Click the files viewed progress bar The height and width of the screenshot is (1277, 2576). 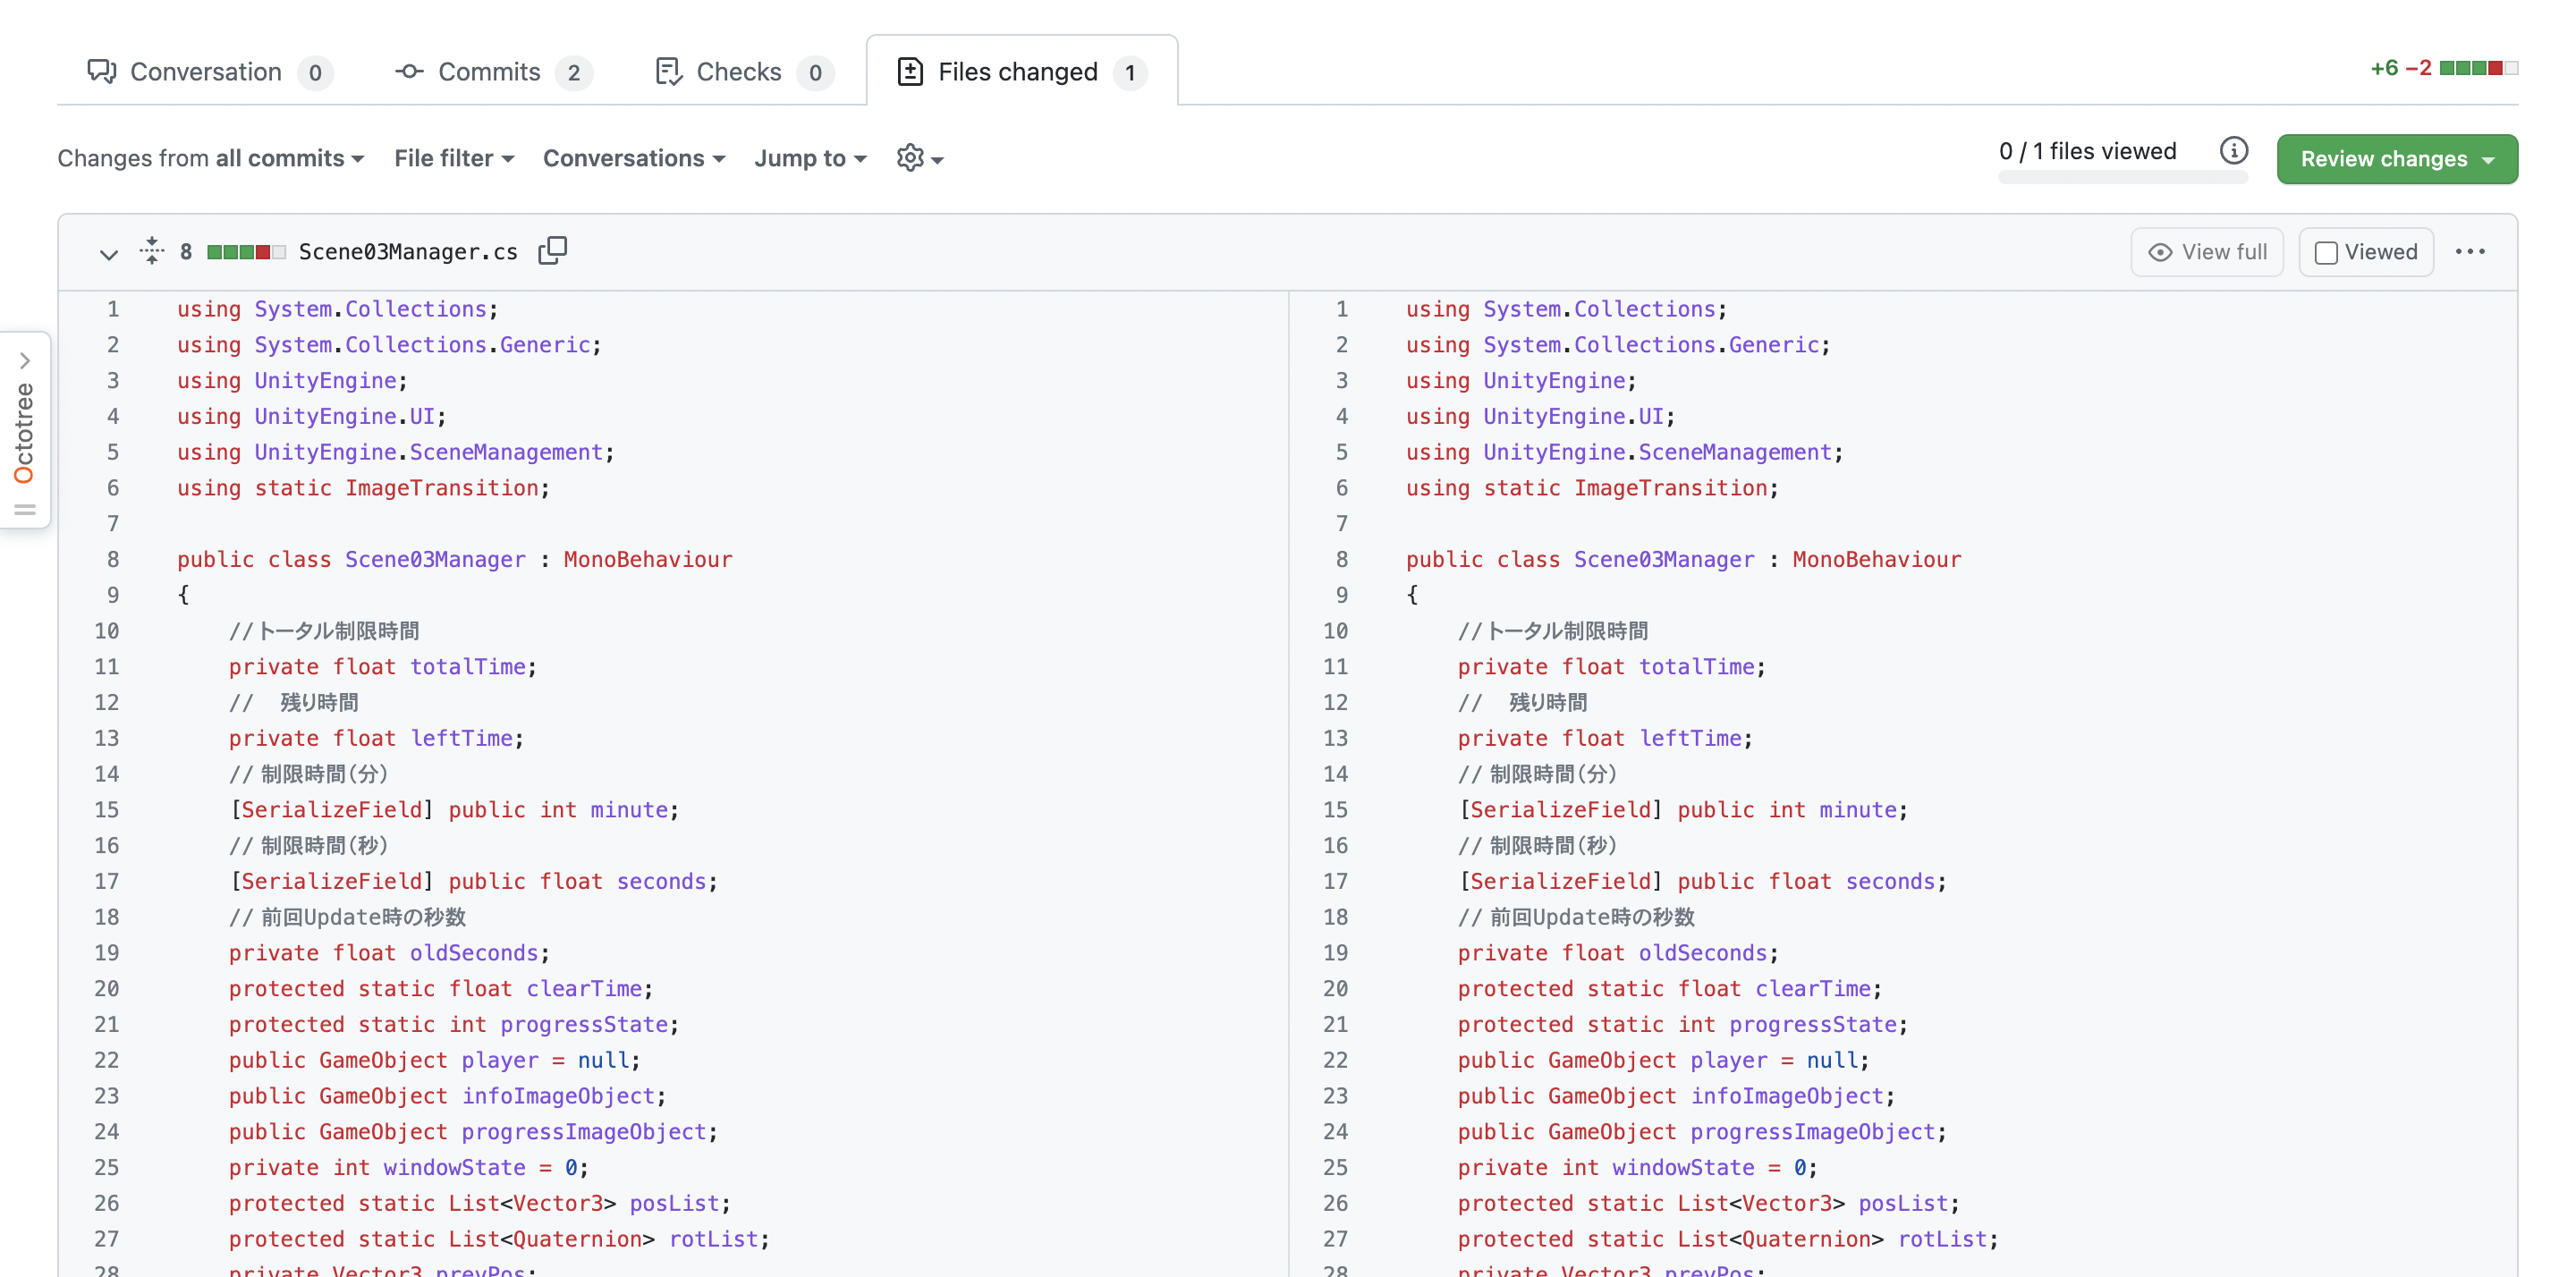point(2122,177)
